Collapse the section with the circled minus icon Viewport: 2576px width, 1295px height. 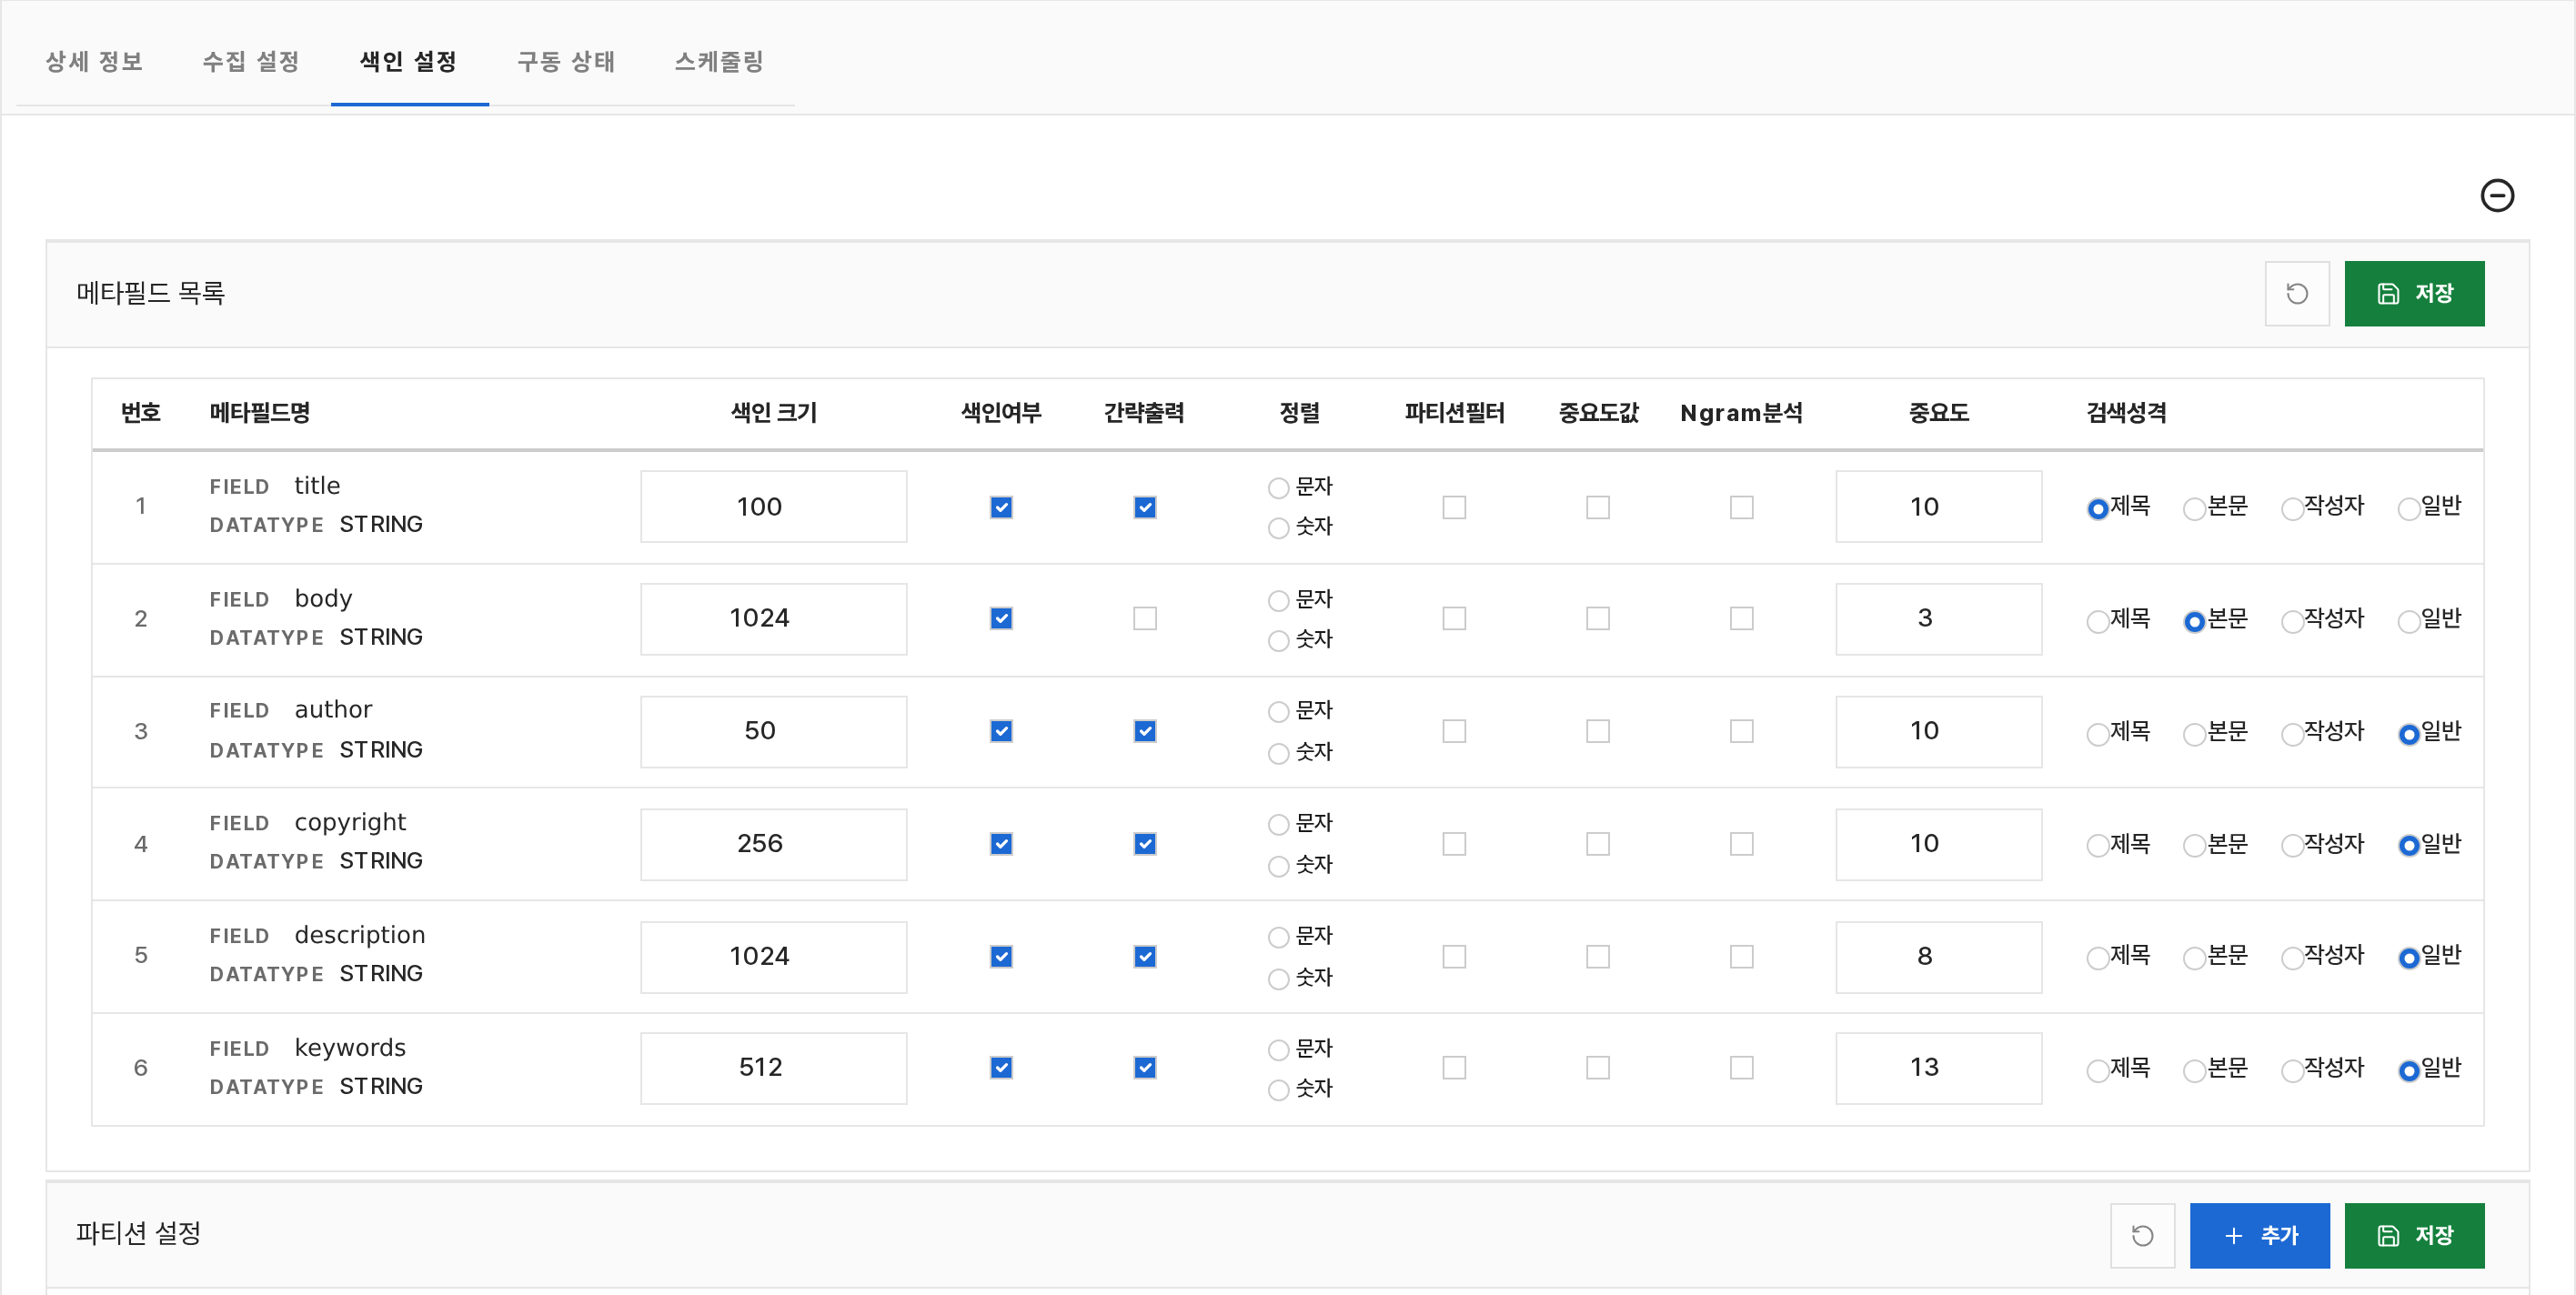click(2497, 195)
